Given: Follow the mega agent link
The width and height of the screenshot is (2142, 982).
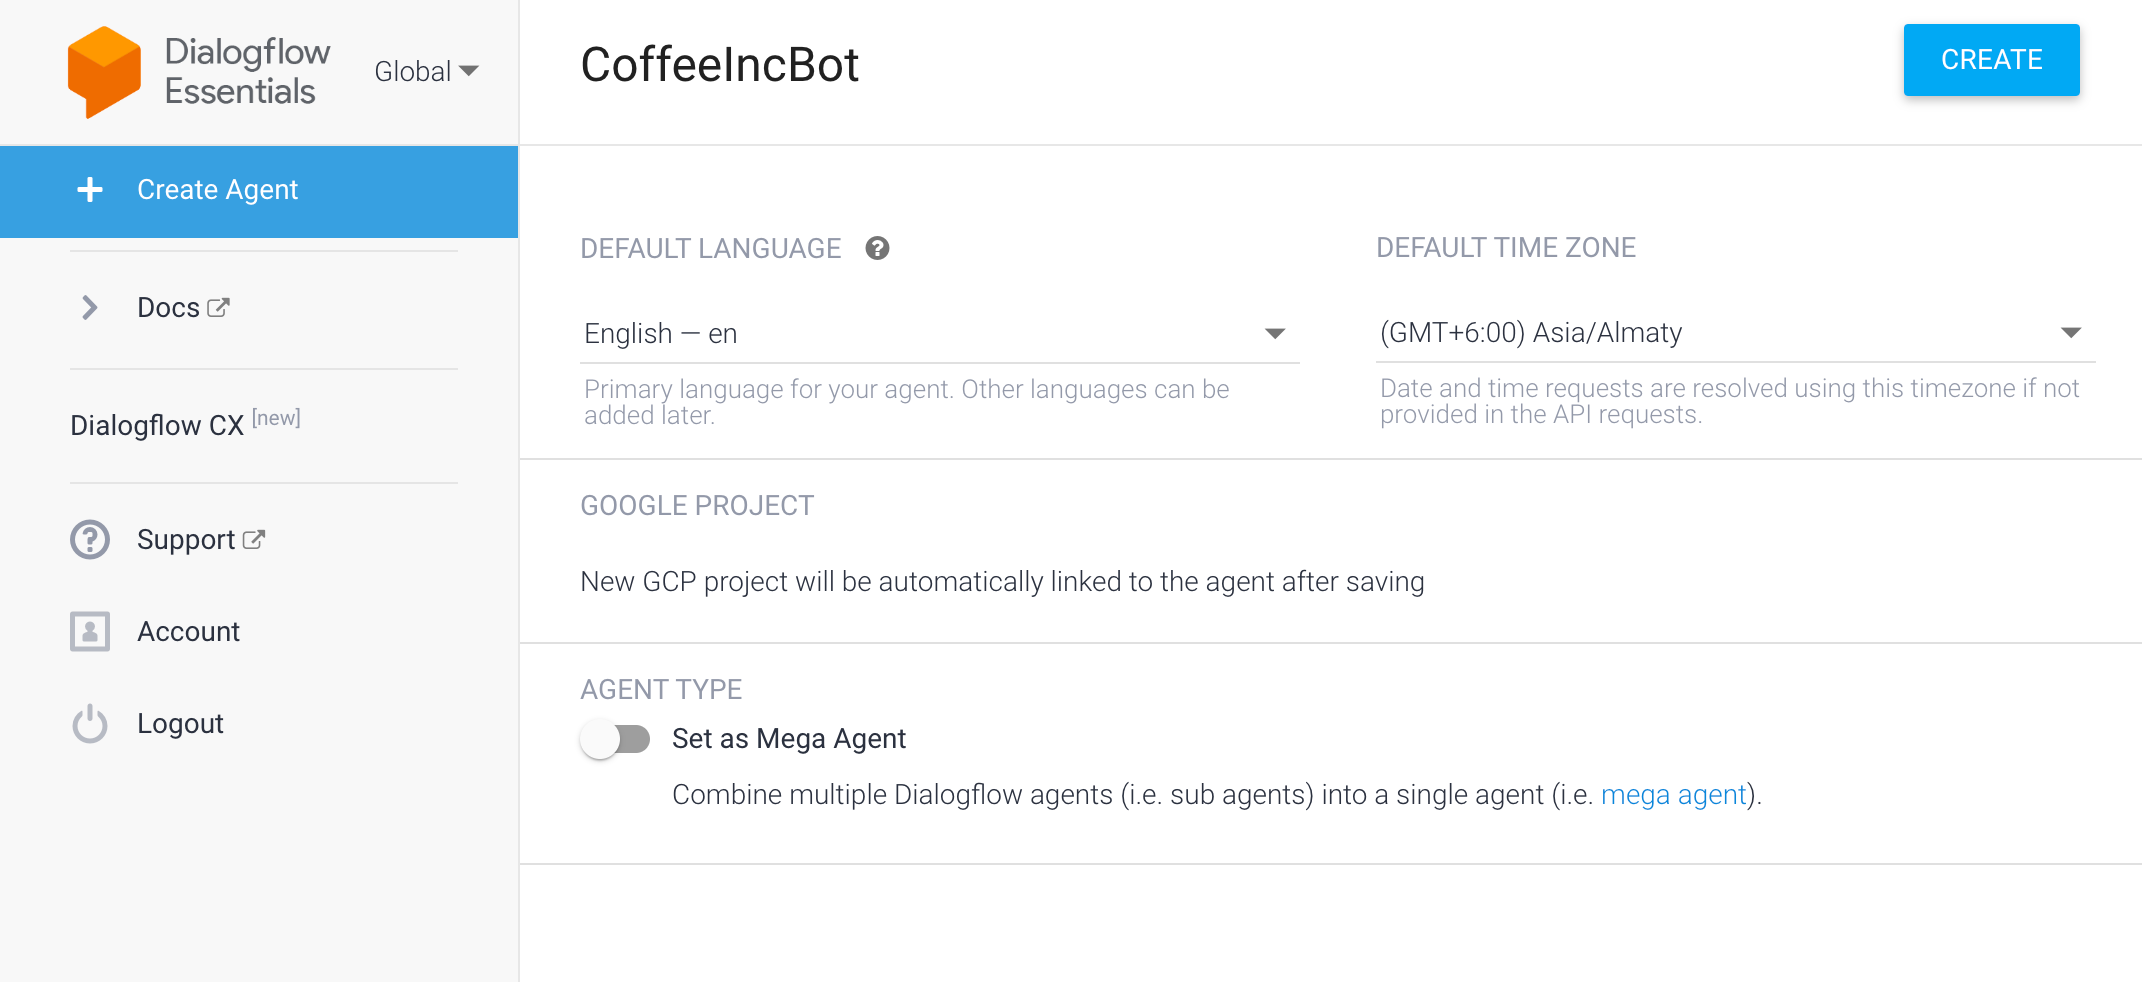Looking at the screenshot, I should [x=1673, y=795].
